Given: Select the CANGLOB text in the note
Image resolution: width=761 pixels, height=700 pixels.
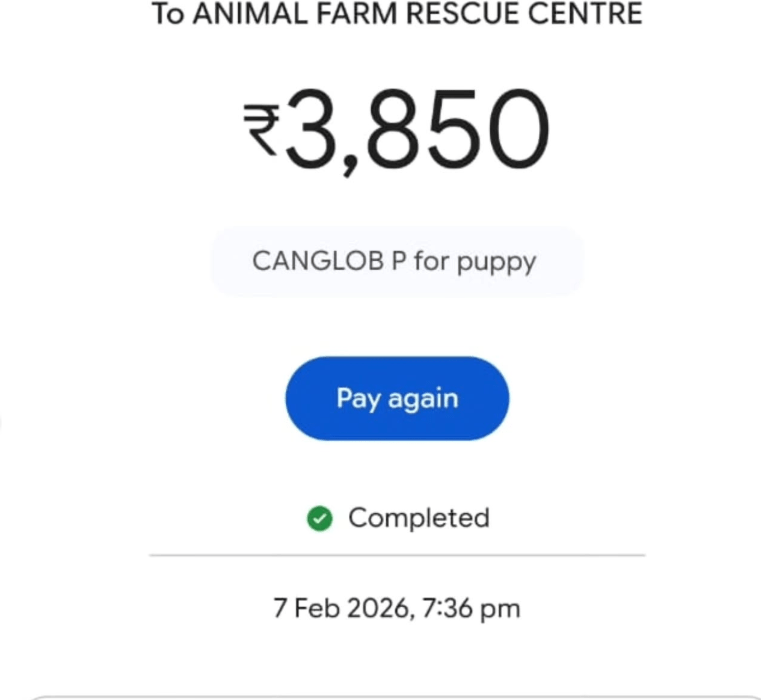Looking at the screenshot, I should coord(318,261).
